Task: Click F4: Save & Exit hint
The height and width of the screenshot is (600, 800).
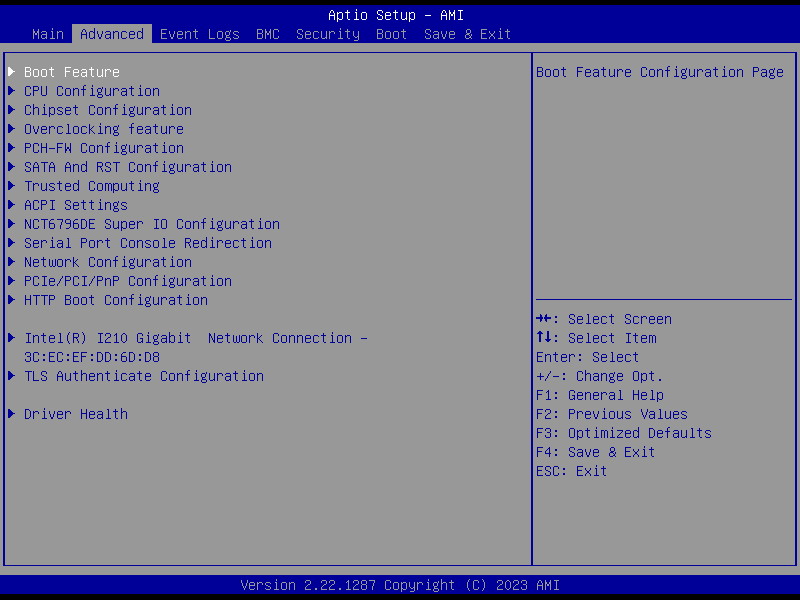Action: 595,452
